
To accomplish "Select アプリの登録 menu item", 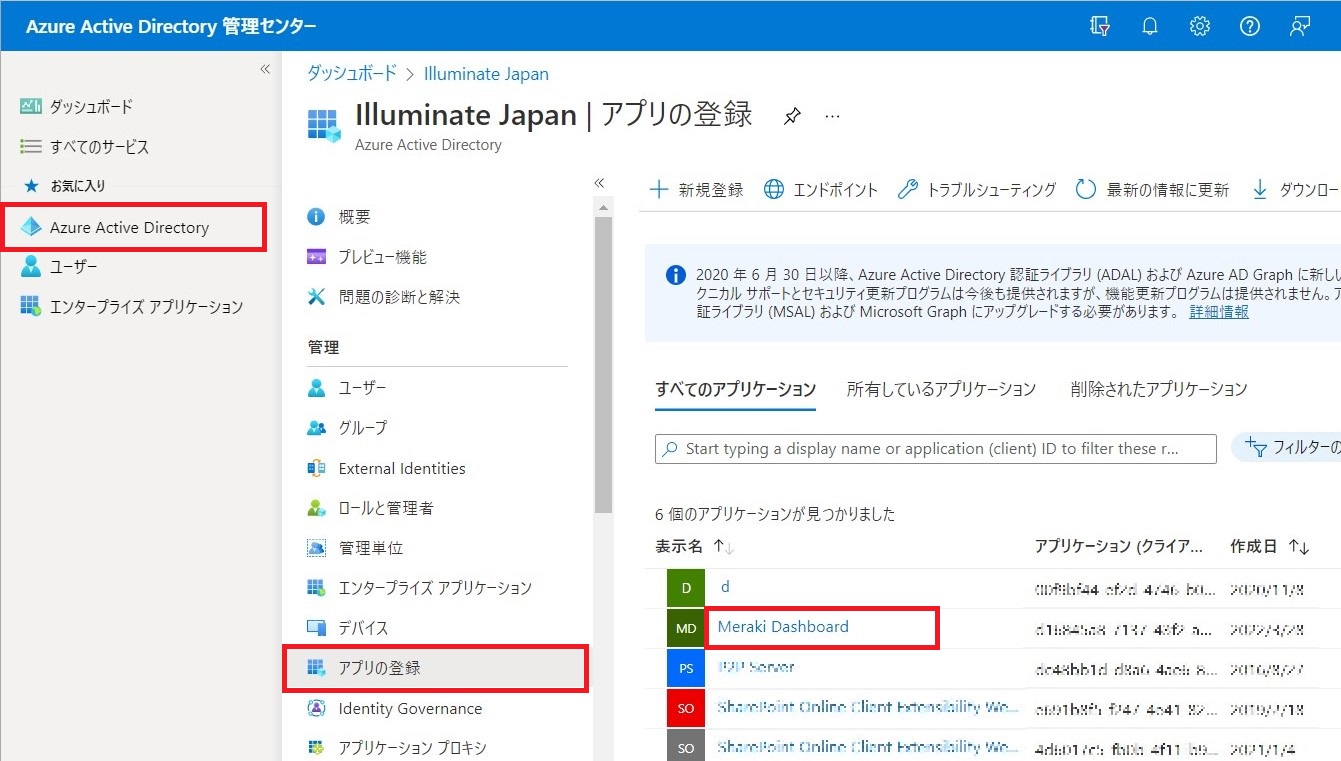I will 435,668.
